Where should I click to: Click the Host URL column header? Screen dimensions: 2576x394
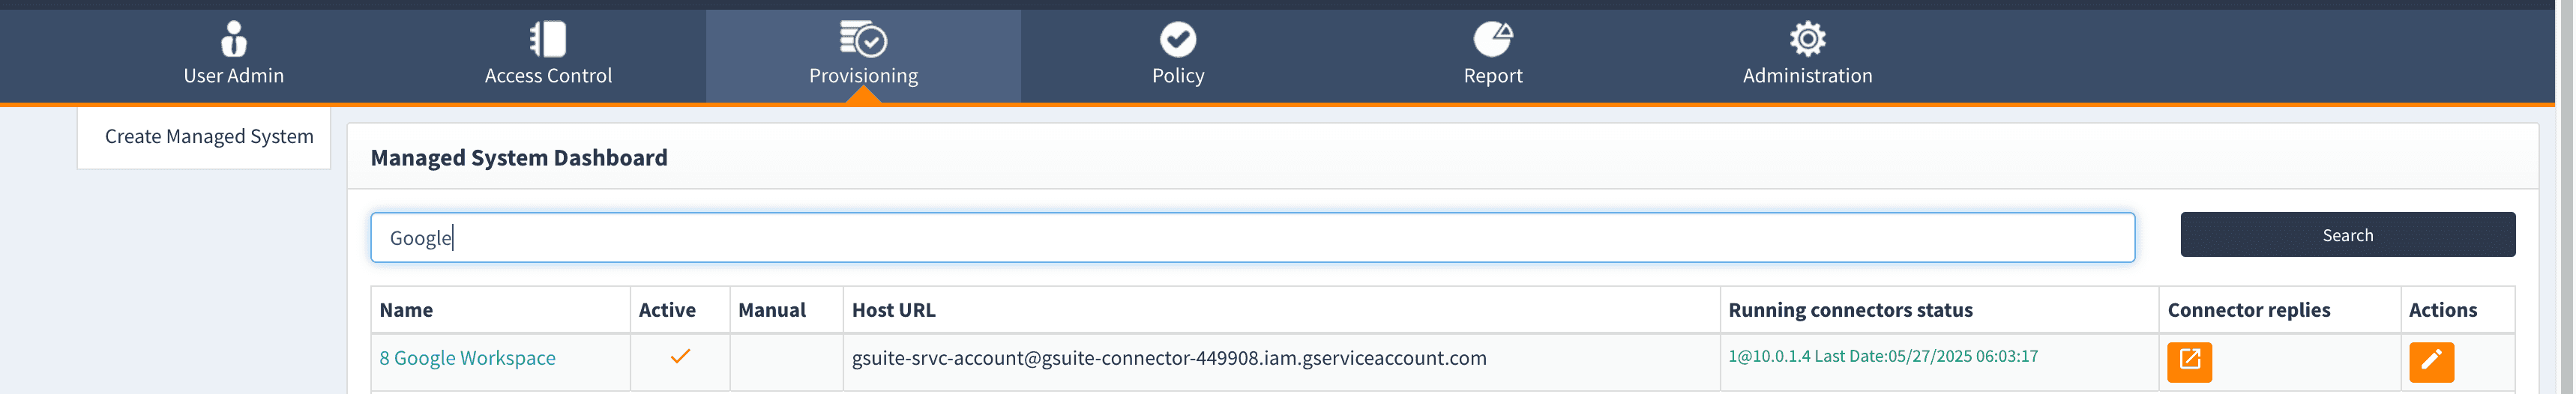(x=893, y=310)
